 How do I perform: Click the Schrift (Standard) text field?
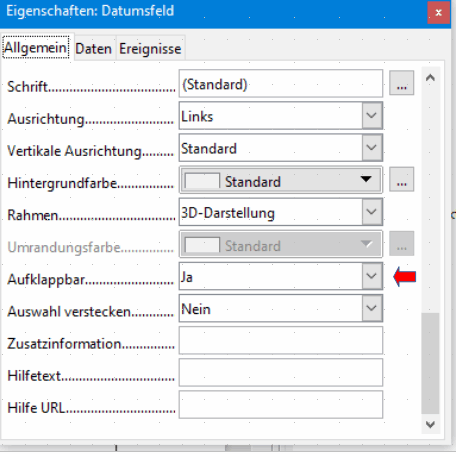(281, 83)
